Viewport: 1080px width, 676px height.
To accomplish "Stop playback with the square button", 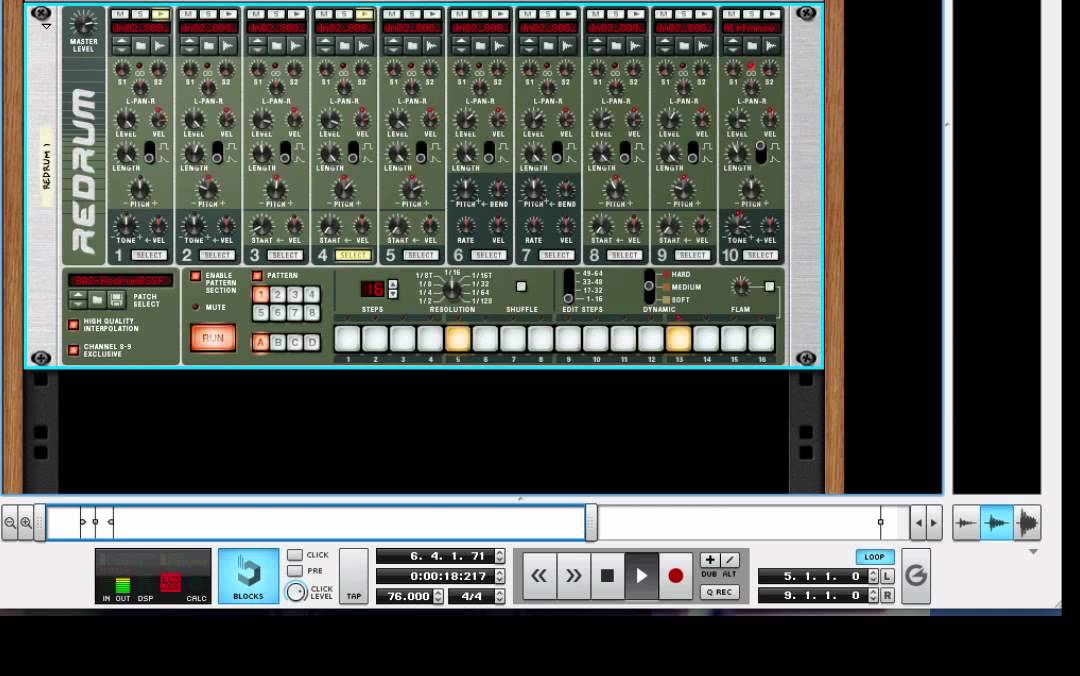I will coord(607,575).
